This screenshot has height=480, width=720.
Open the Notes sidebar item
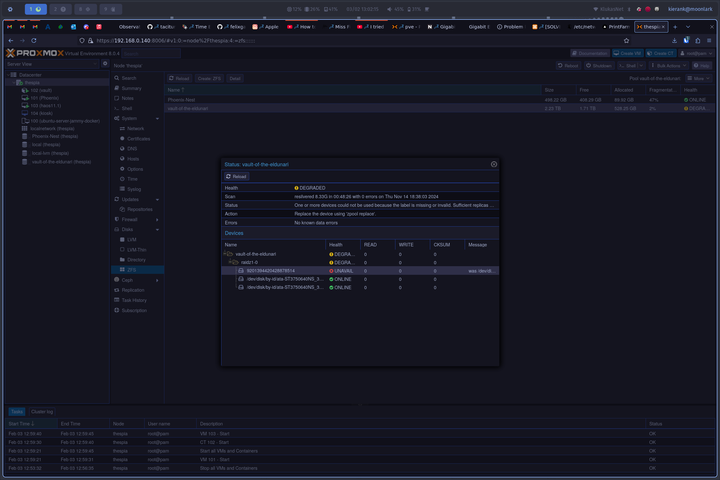[127, 98]
